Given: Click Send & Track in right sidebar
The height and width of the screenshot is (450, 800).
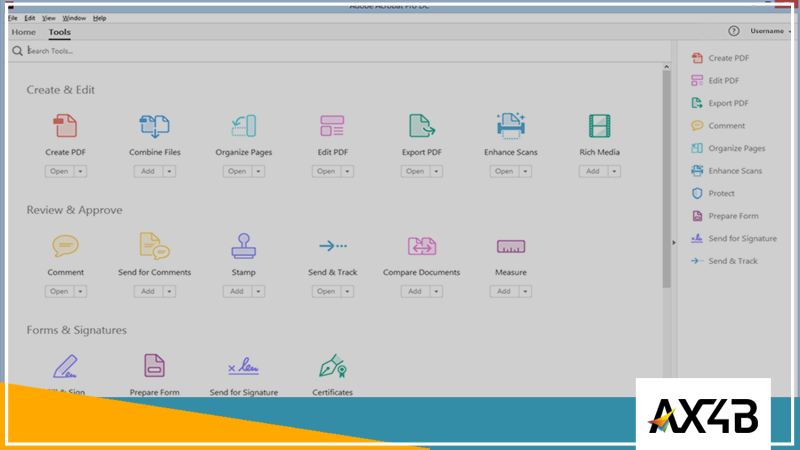Looking at the screenshot, I should point(724,261).
